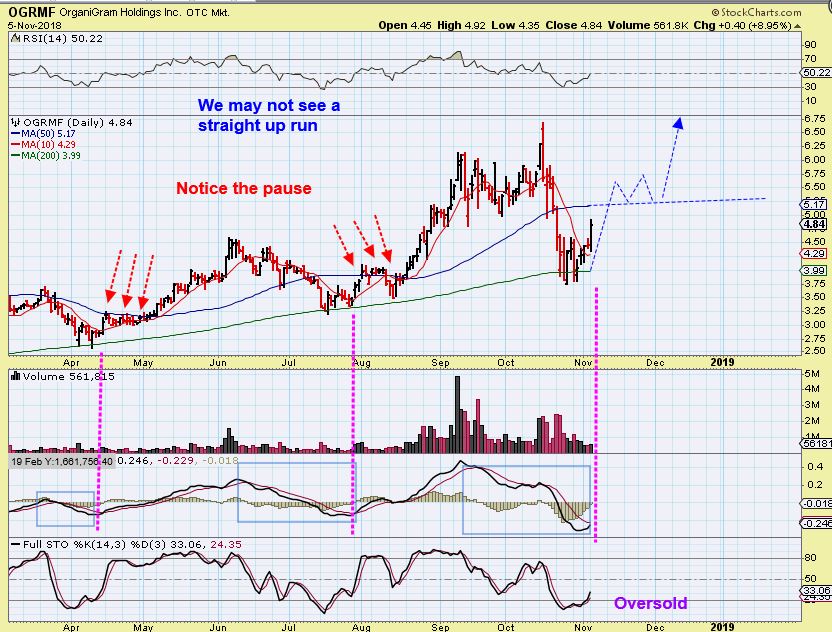Click the 4.29 price tag on right axis

tap(814, 254)
